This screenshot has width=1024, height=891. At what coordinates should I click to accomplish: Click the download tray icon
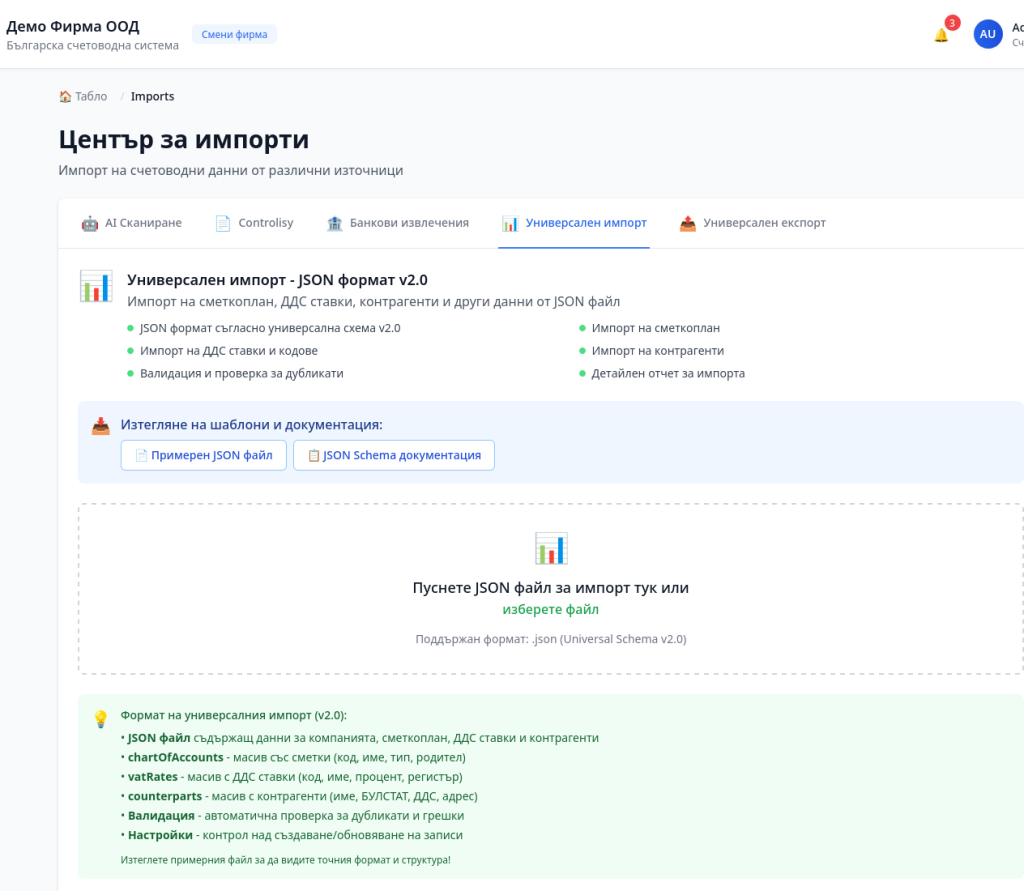[x=101, y=426]
